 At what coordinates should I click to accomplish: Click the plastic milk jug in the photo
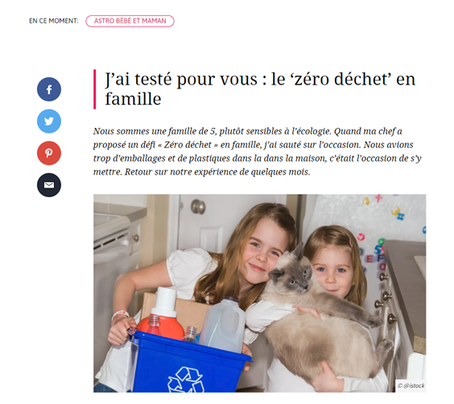[x=223, y=324]
